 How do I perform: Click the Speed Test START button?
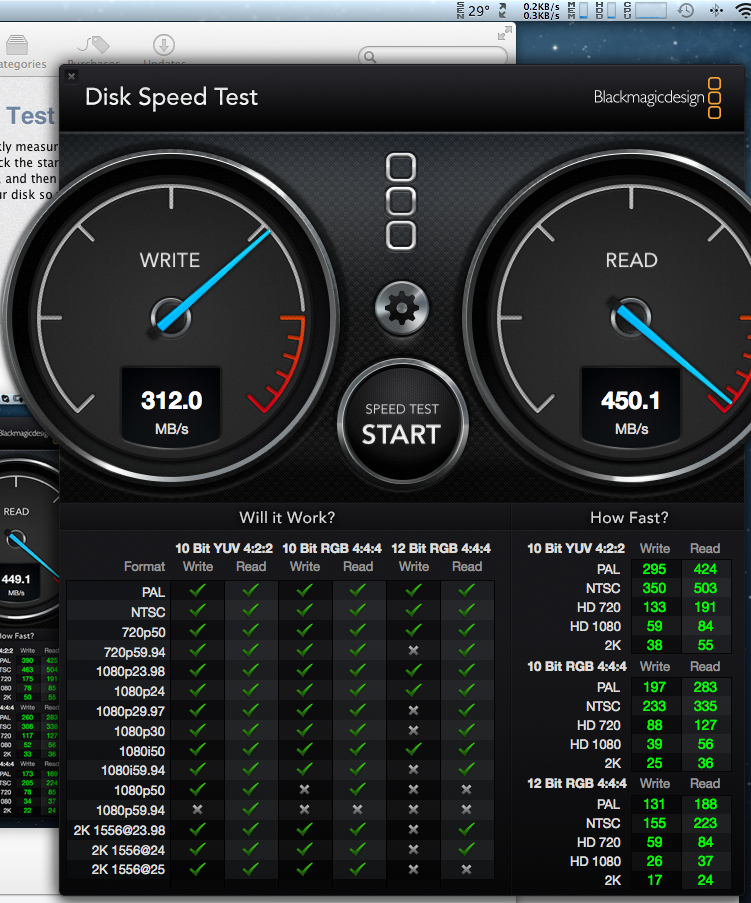coord(401,424)
